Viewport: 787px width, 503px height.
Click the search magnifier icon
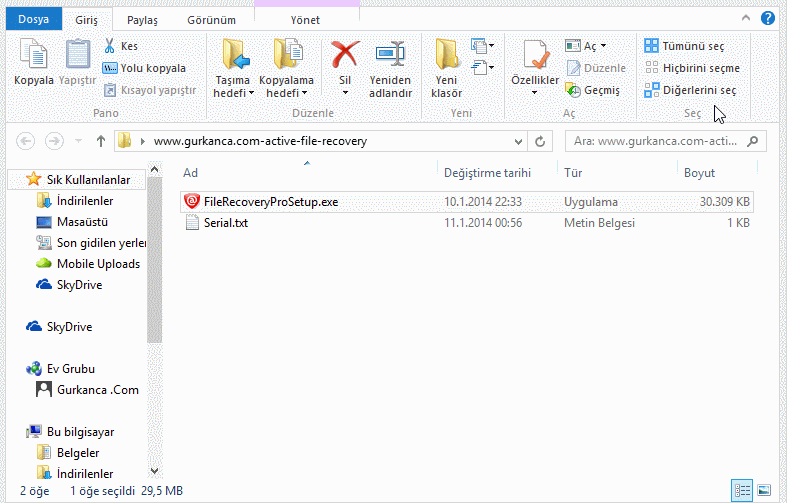[752, 141]
